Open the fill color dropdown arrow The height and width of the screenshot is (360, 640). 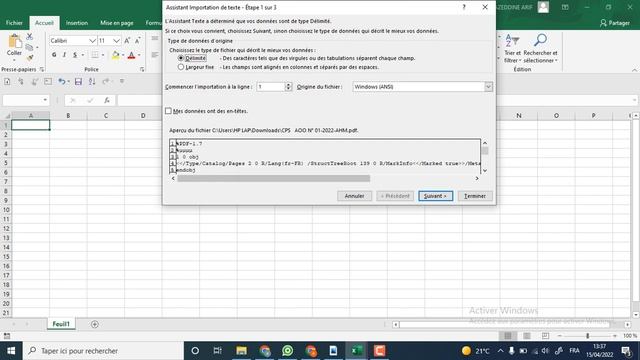pos(123,55)
